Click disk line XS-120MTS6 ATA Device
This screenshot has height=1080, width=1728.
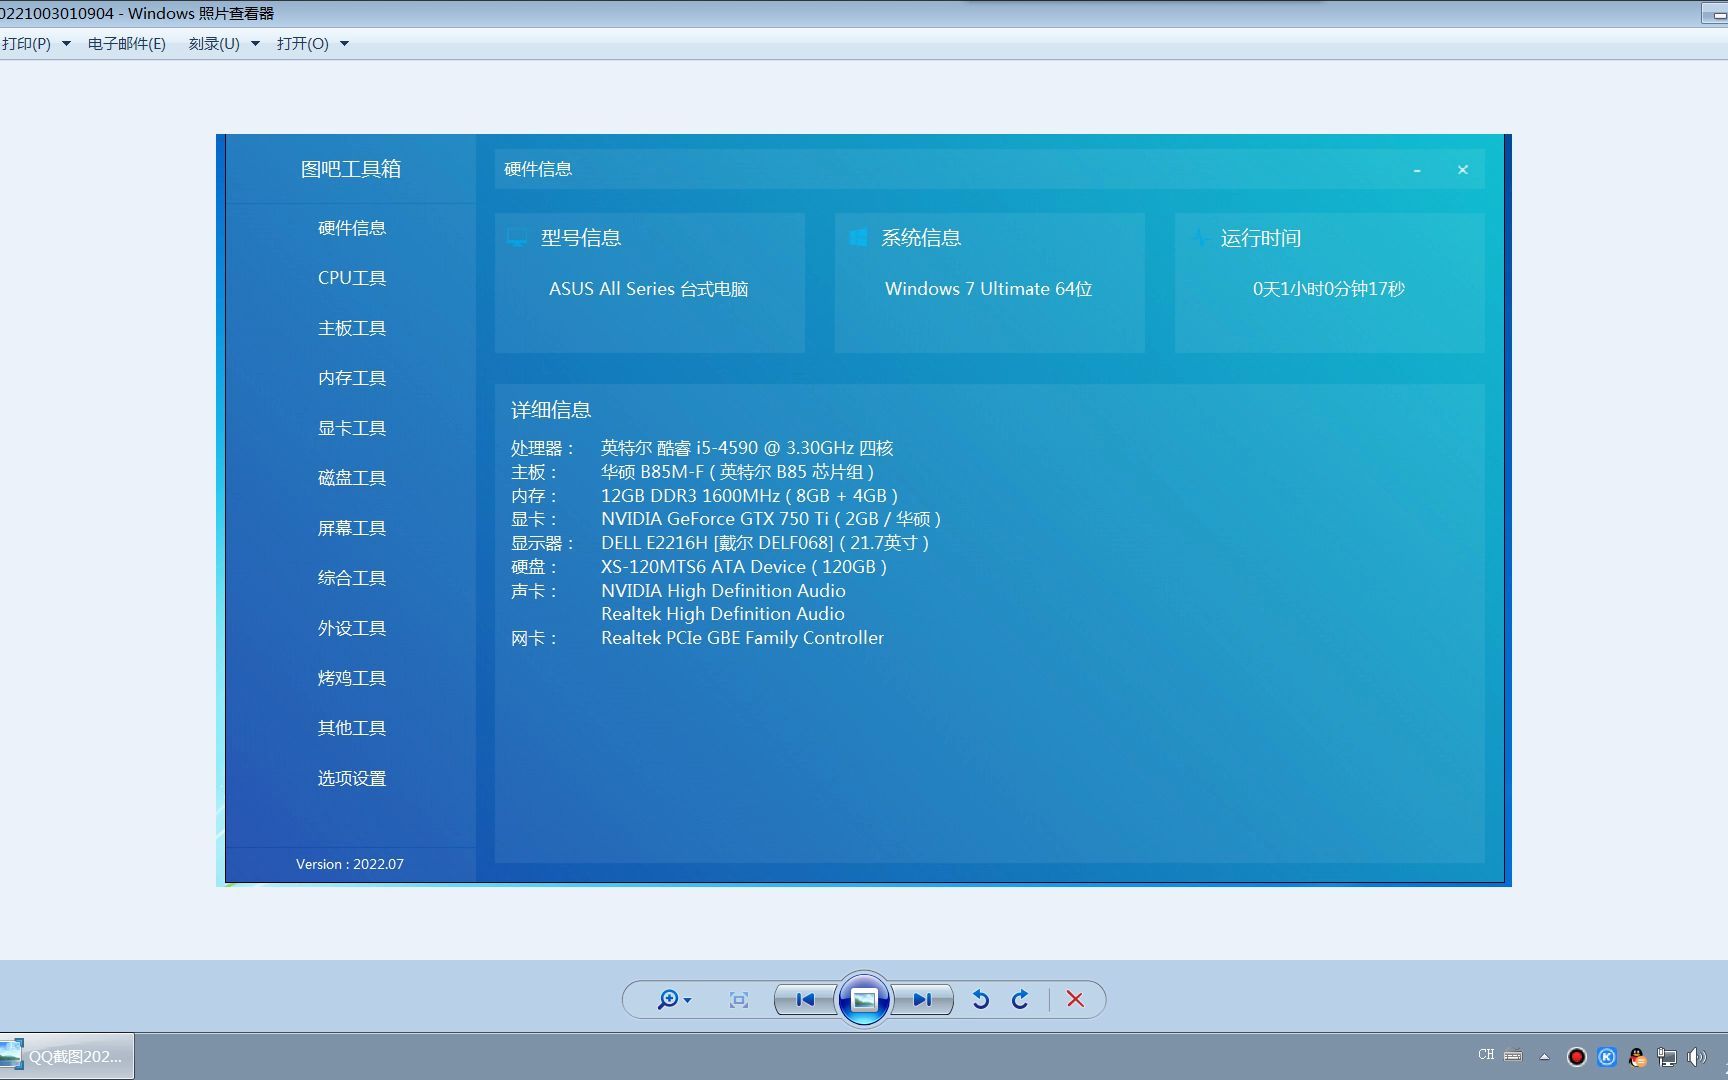(743, 567)
